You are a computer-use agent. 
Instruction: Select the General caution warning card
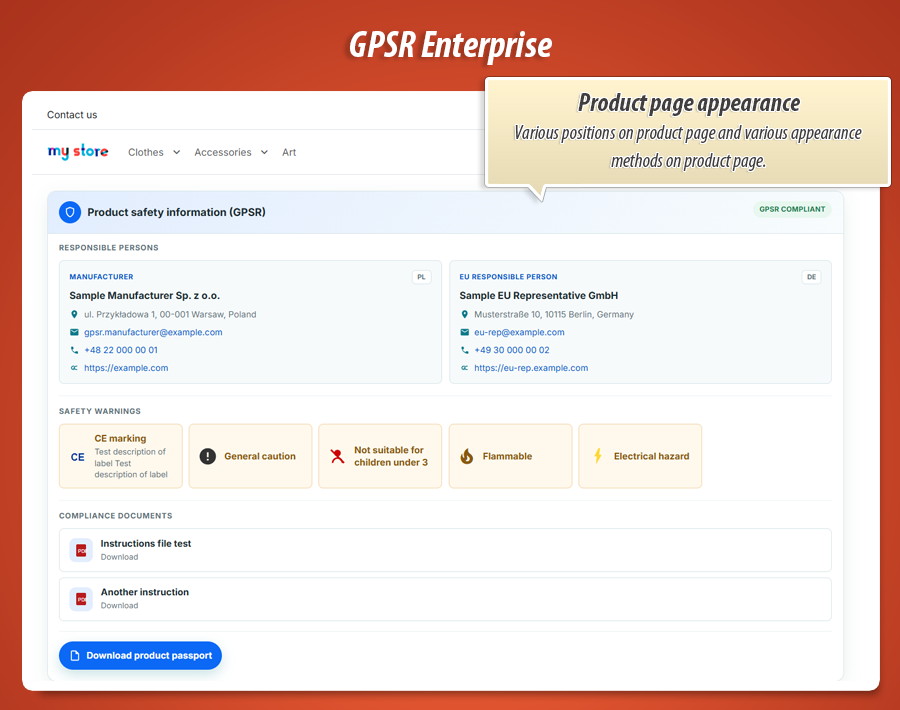point(250,456)
